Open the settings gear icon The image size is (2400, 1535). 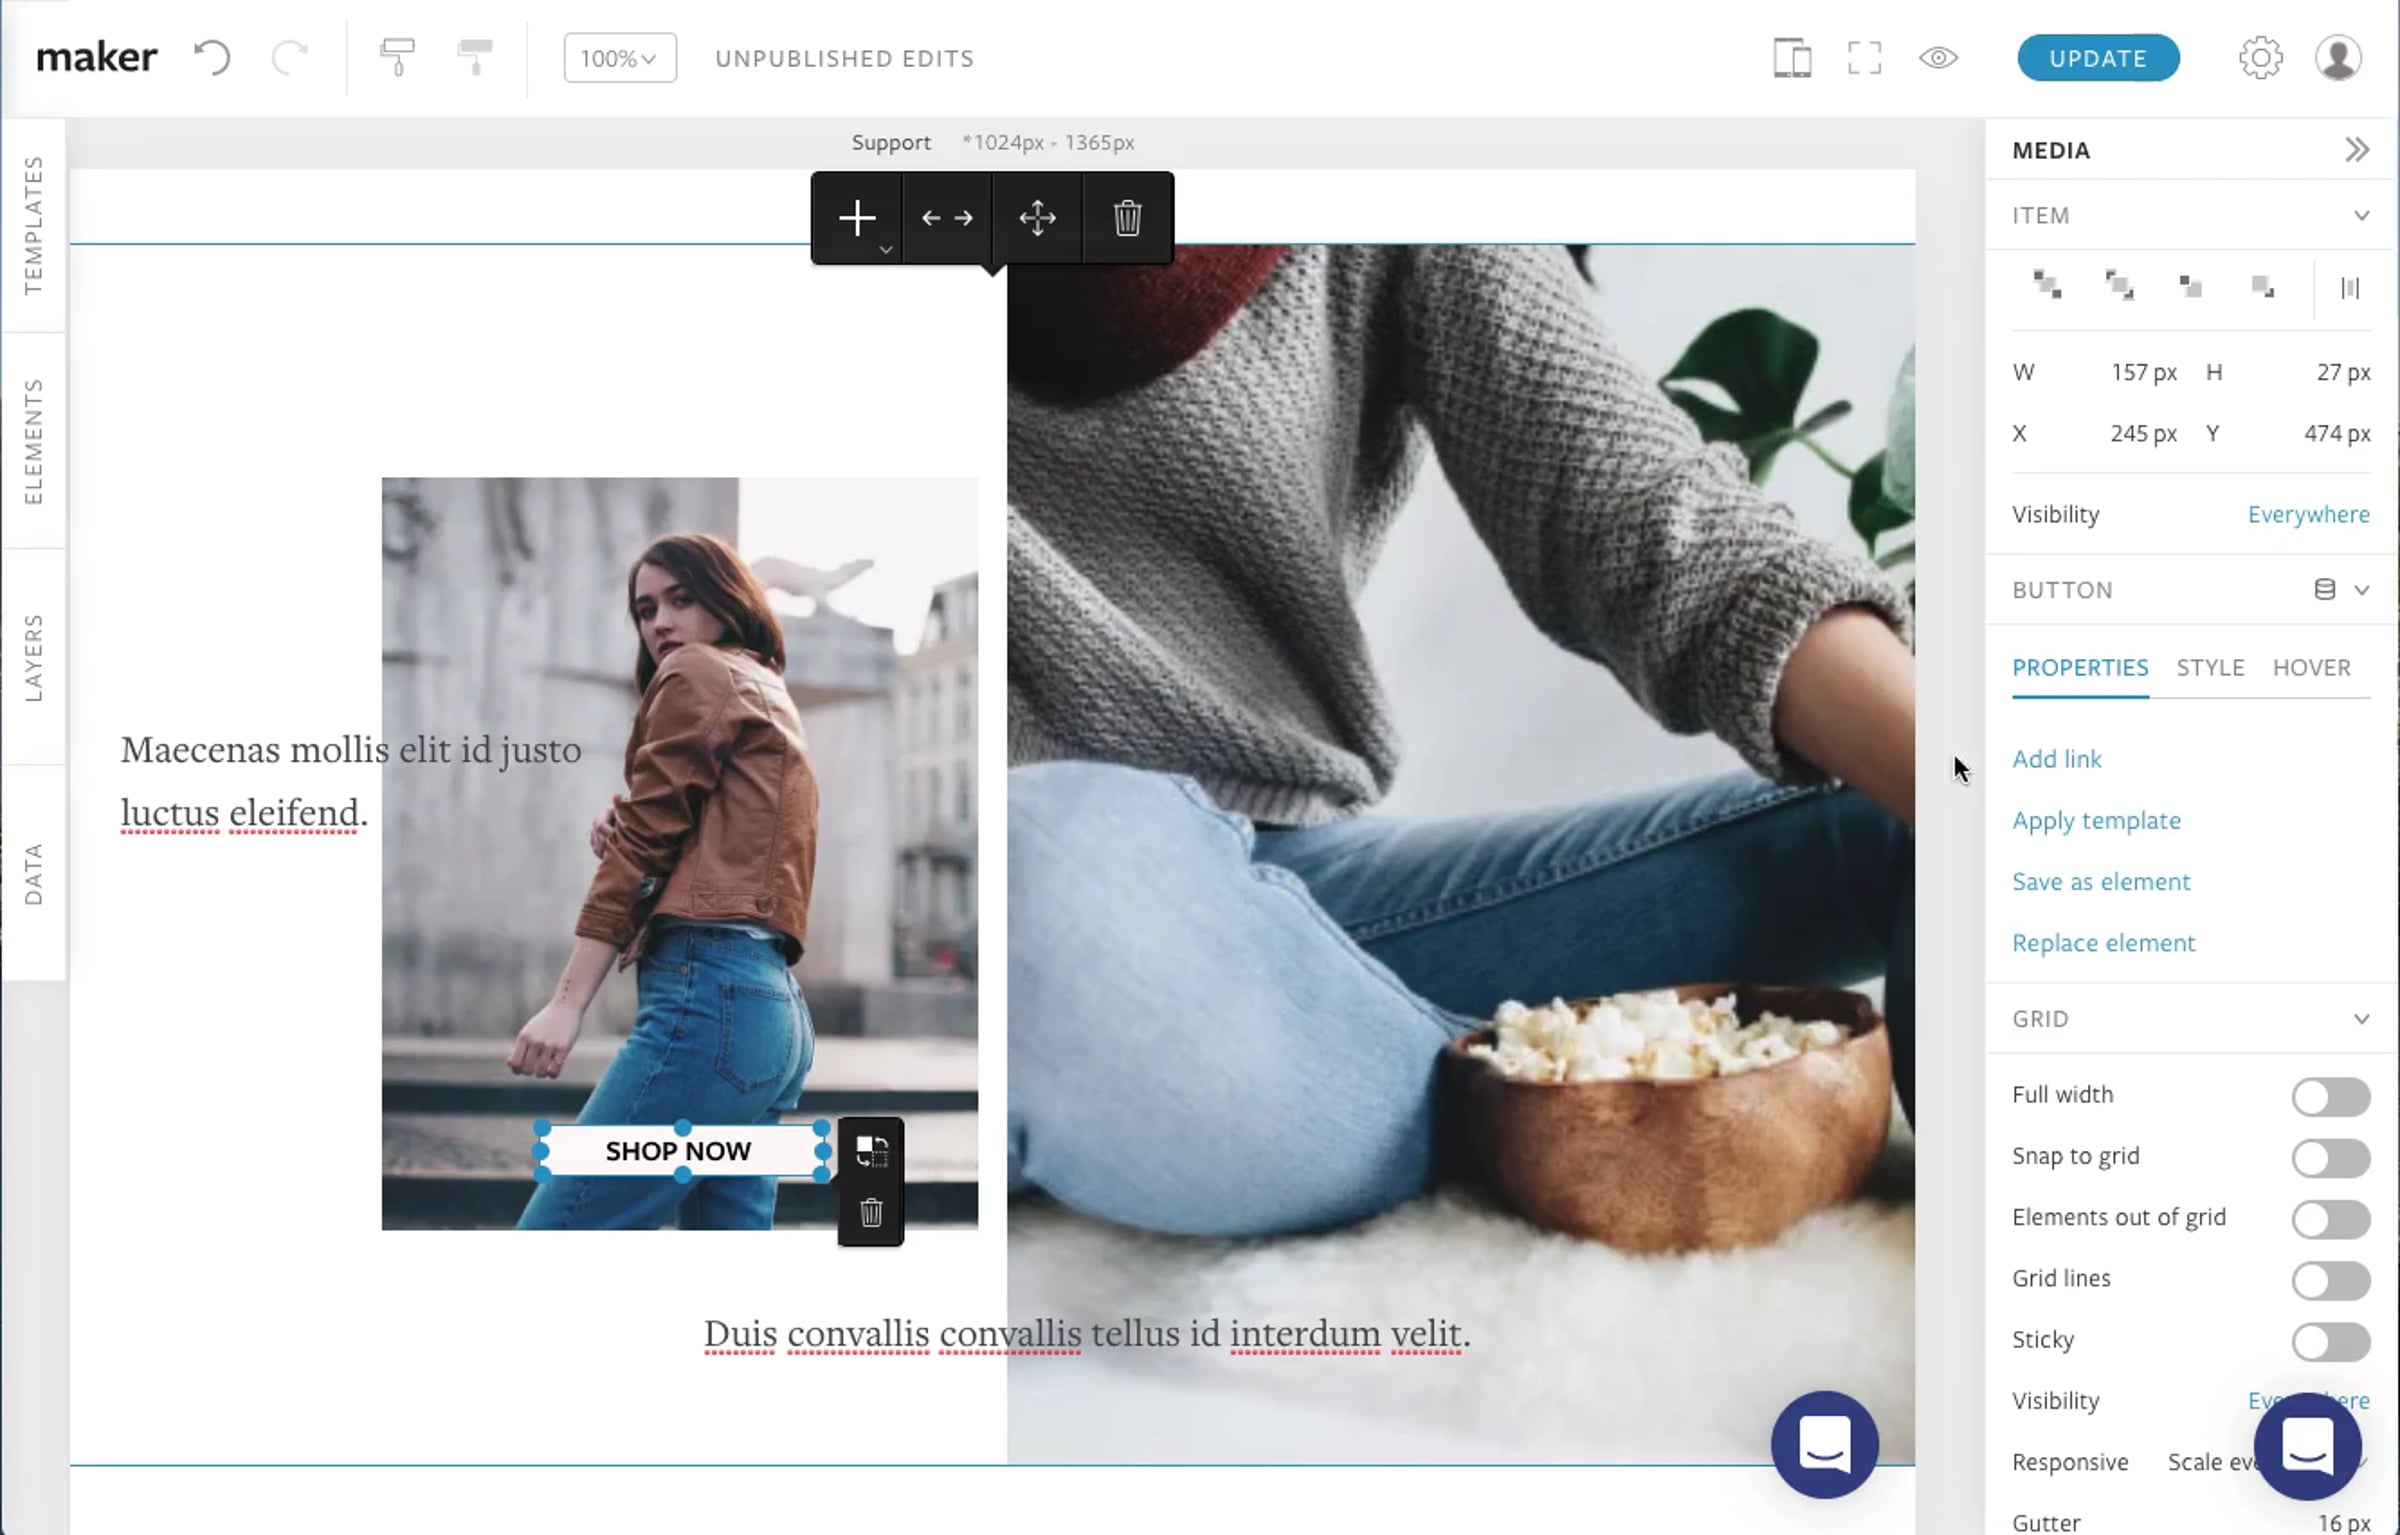pos(2260,58)
